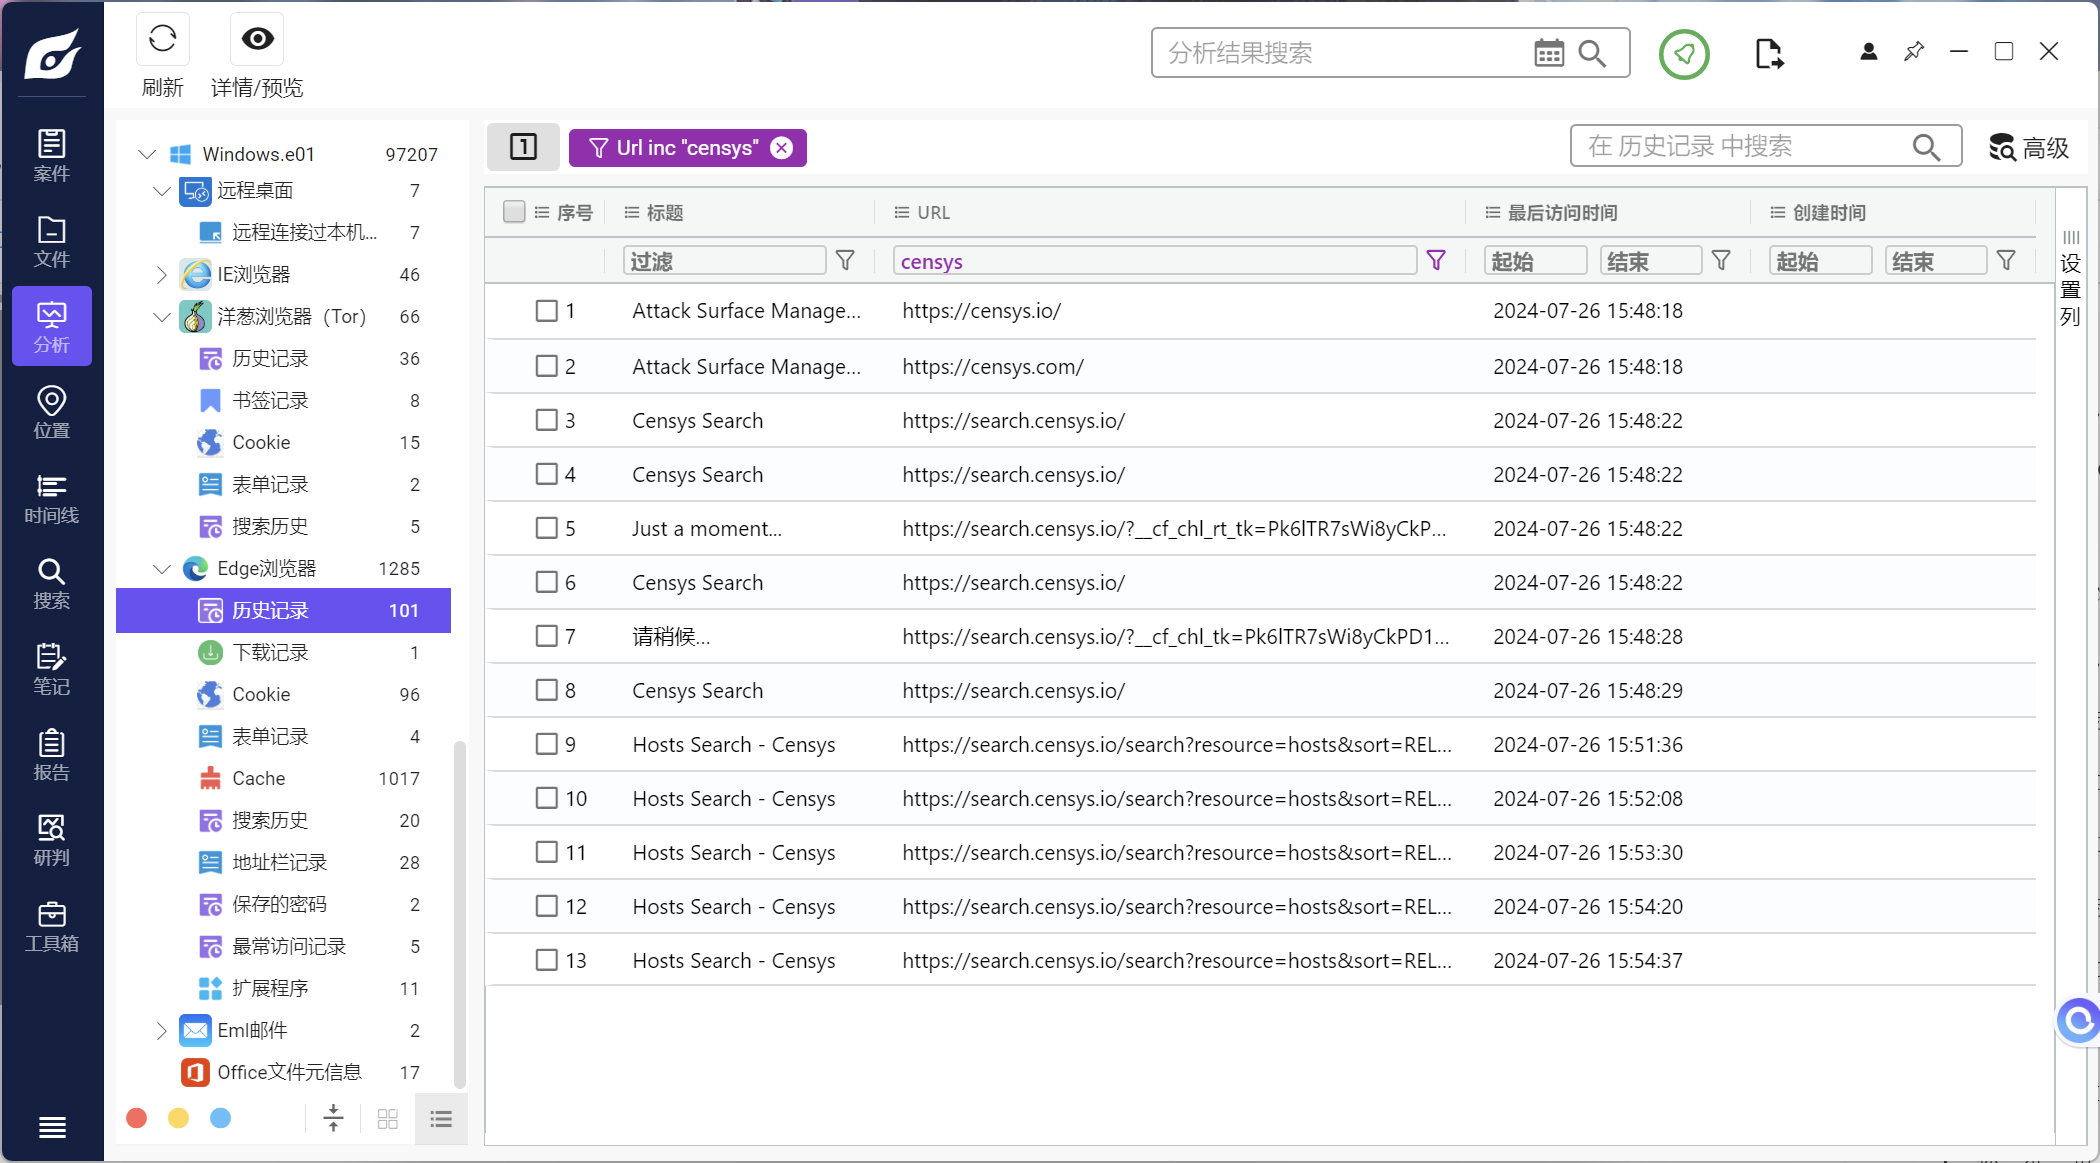Click the magnifier in analysis result search
Screen dimensions: 2100x1163
pyautogui.click(x=1592, y=53)
